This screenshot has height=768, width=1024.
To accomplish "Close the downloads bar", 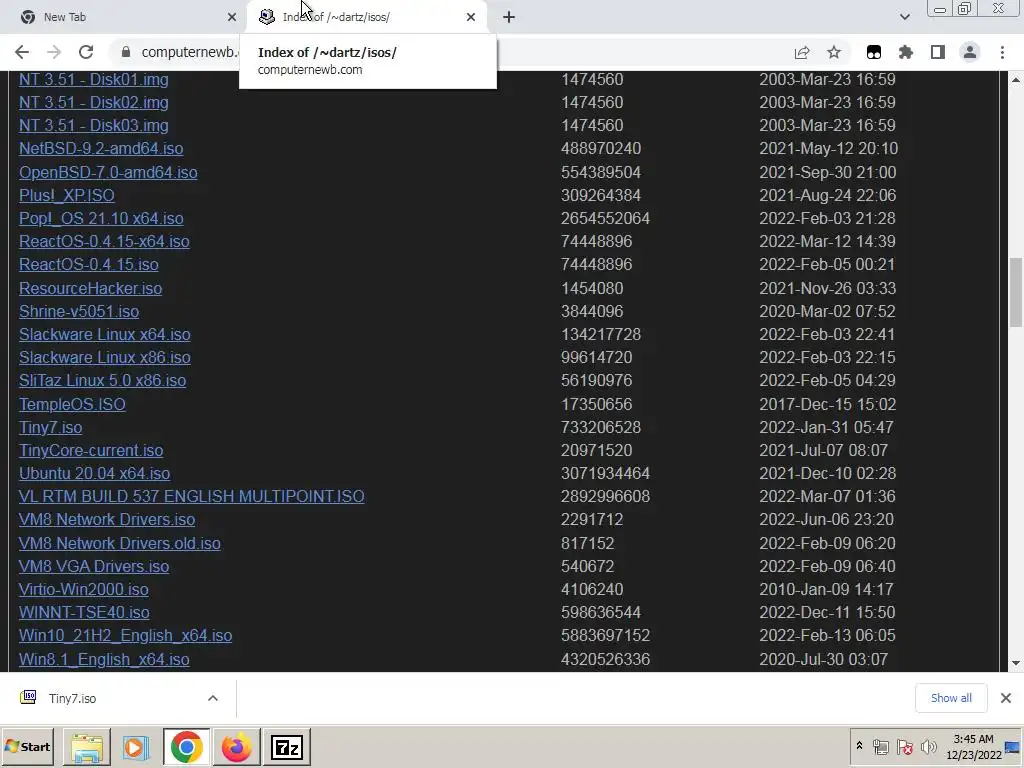I will tap(1006, 698).
